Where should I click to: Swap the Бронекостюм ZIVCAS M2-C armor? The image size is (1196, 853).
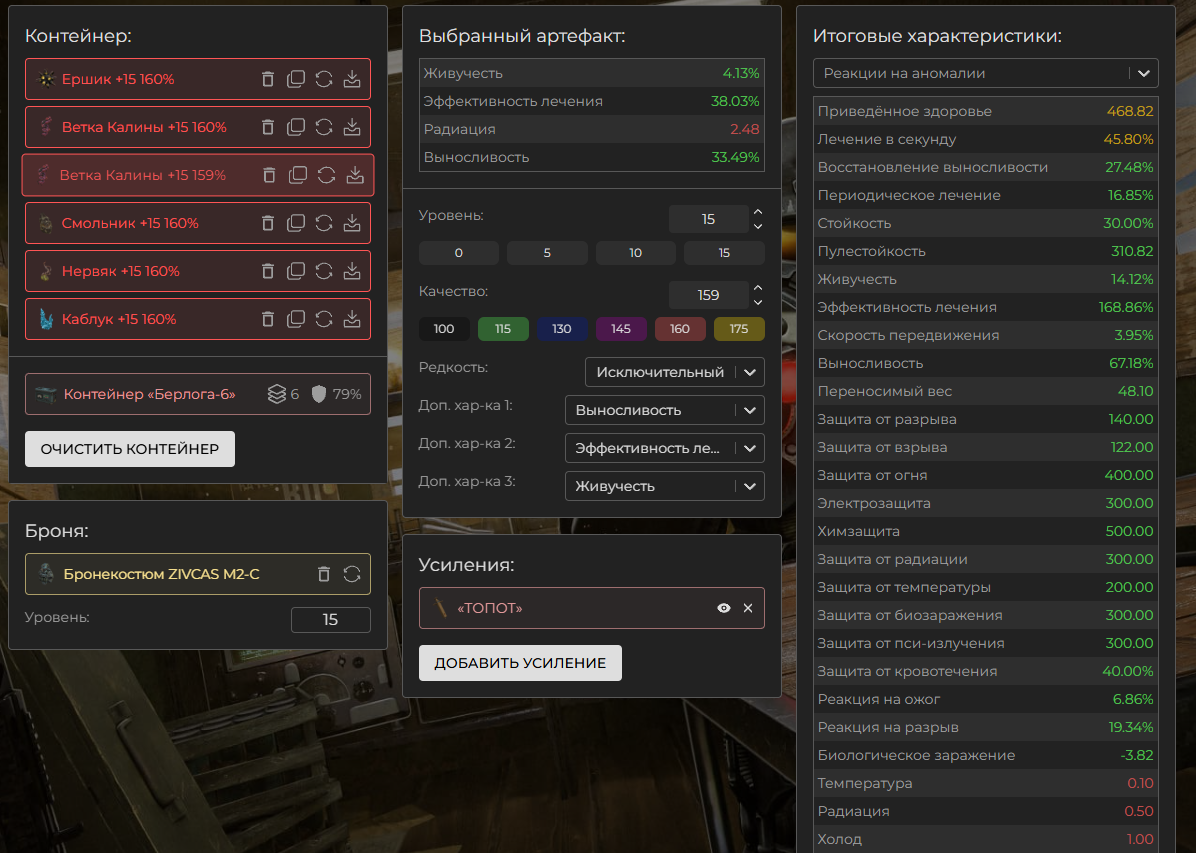352,574
